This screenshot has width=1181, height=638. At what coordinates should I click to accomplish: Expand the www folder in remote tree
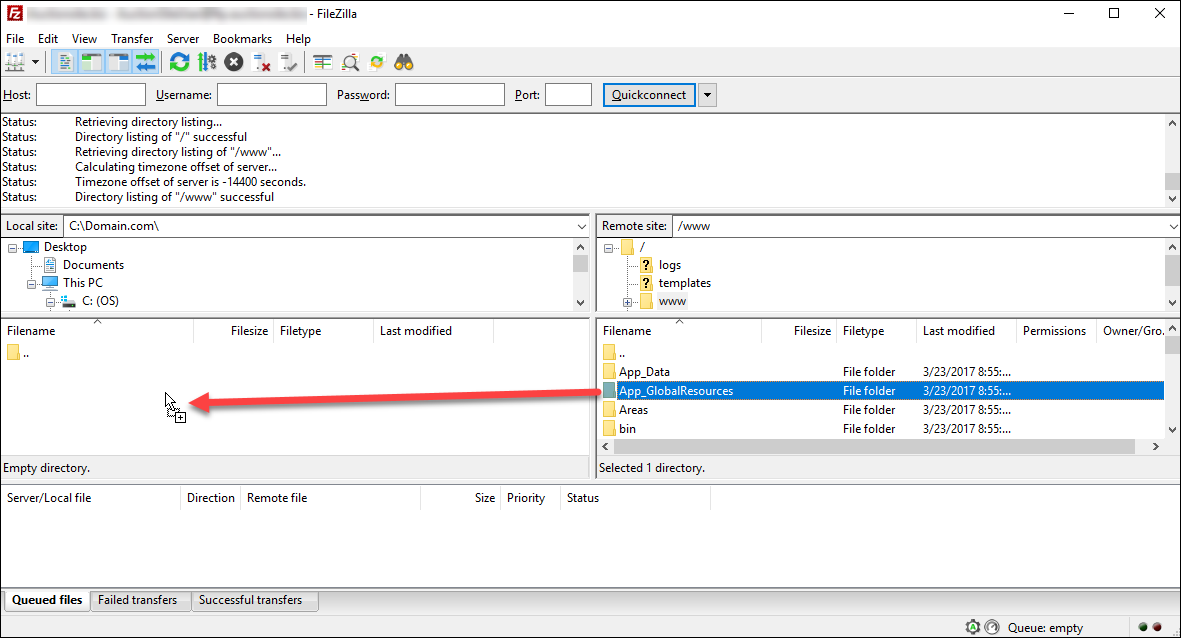(x=627, y=302)
